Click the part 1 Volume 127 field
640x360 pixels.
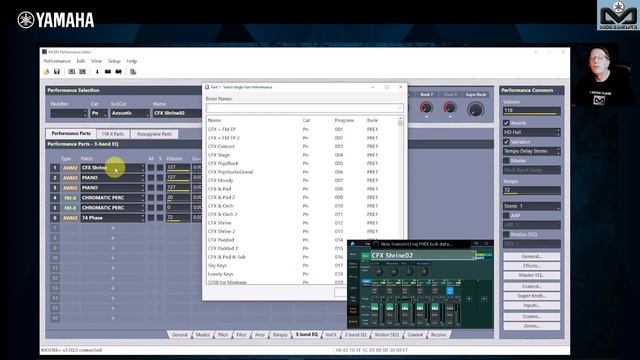click(178, 168)
